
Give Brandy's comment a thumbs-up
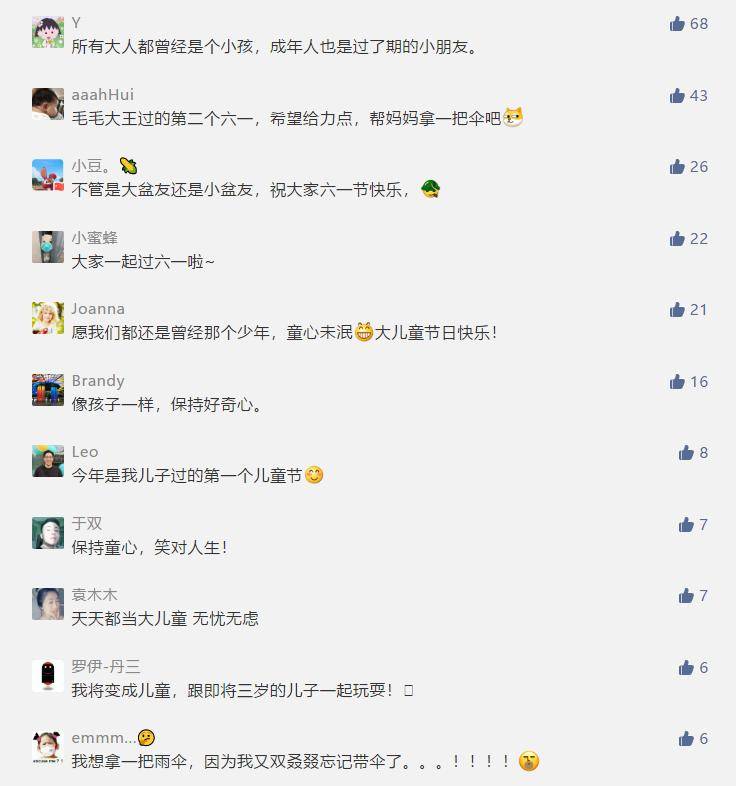(x=677, y=381)
